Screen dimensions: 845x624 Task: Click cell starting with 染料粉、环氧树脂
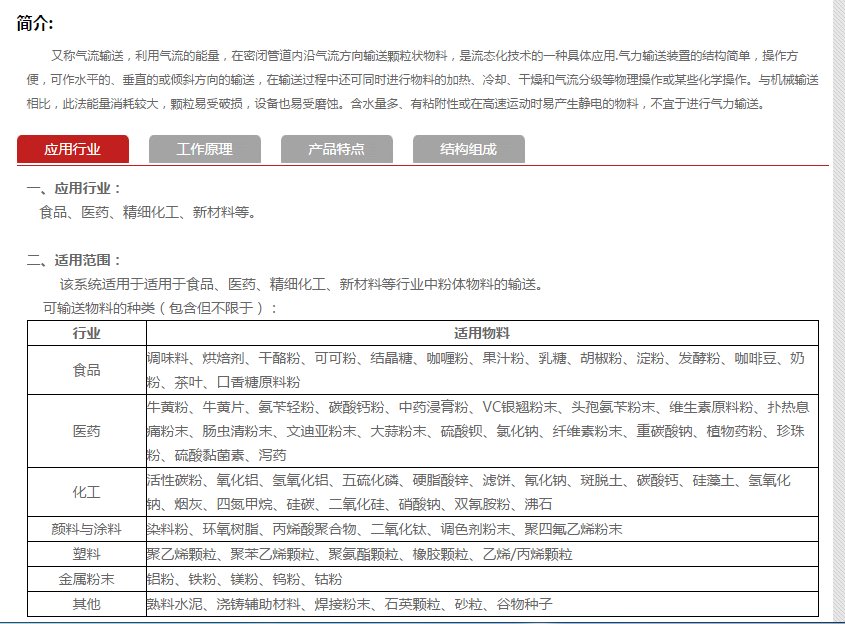click(482, 529)
